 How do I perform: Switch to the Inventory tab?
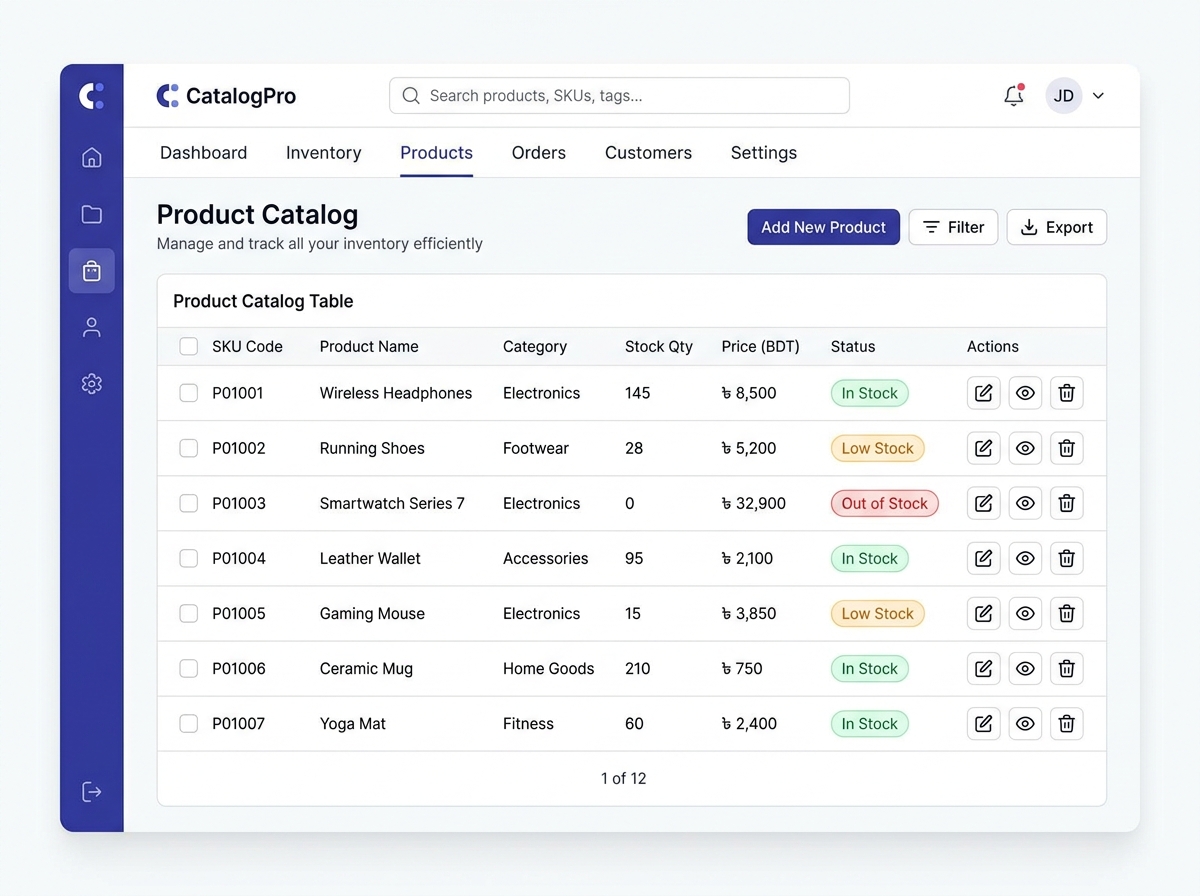pyautogui.click(x=323, y=153)
